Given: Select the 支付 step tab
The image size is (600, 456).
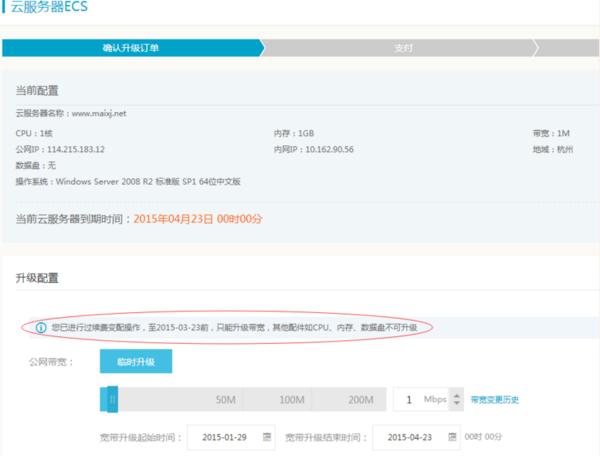Looking at the screenshot, I should pos(402,47).
